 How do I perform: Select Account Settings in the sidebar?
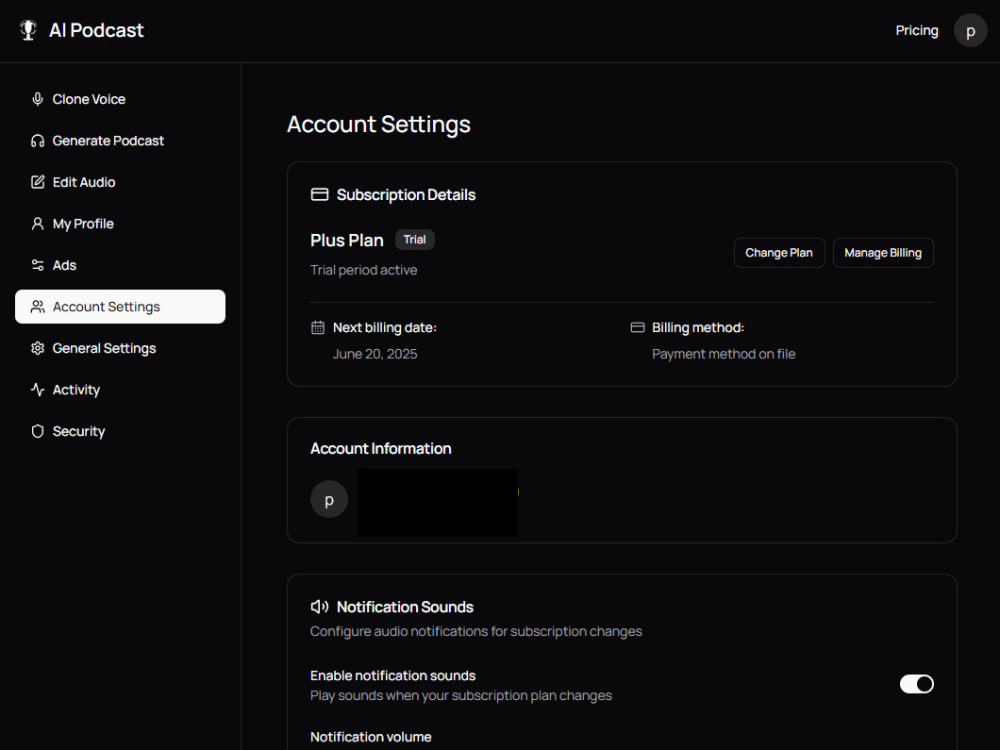point(120,307)
